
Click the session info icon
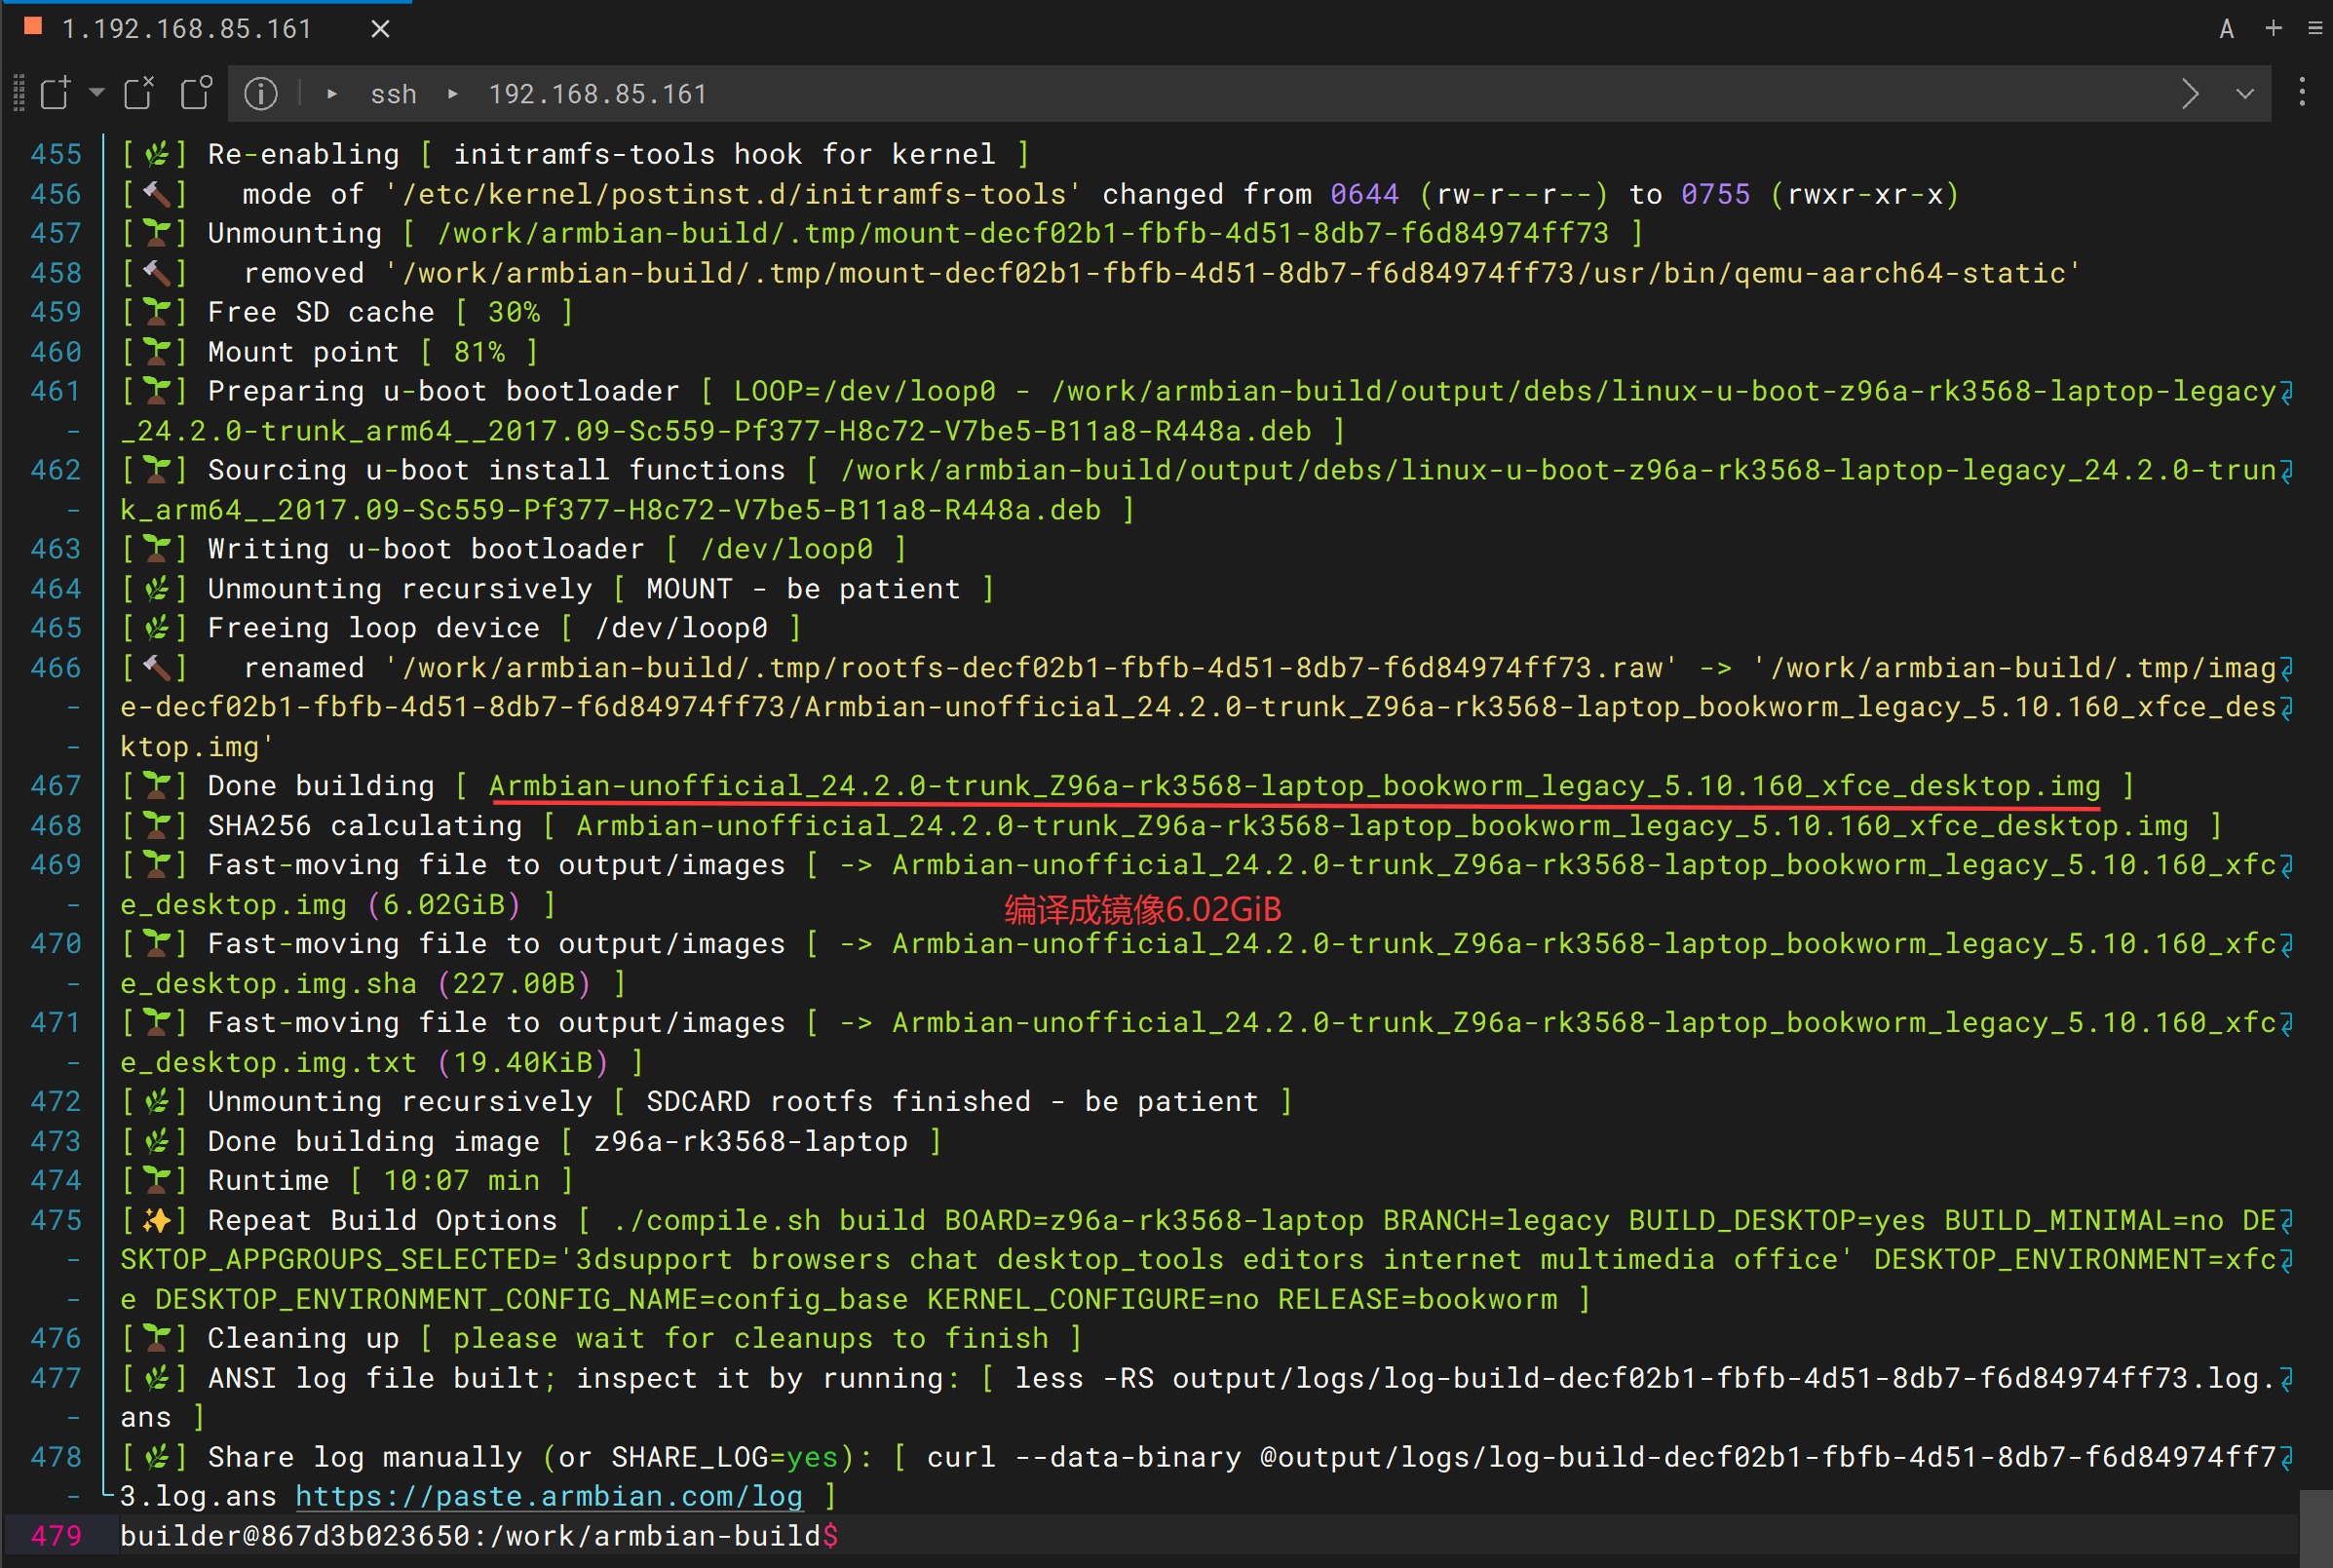261,93
